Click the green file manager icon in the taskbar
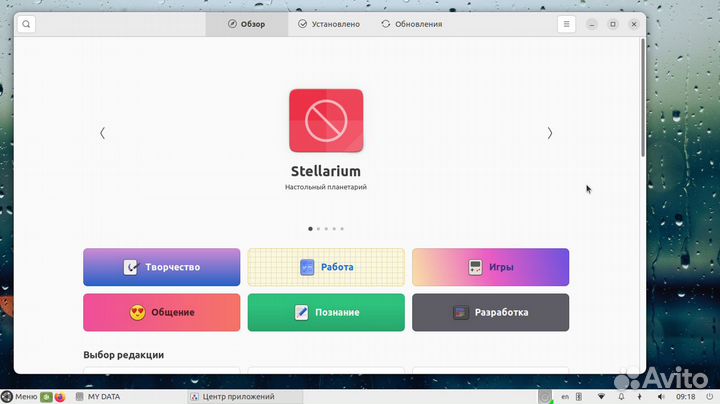Screen dimensions: 720x404 coord(47,397)
